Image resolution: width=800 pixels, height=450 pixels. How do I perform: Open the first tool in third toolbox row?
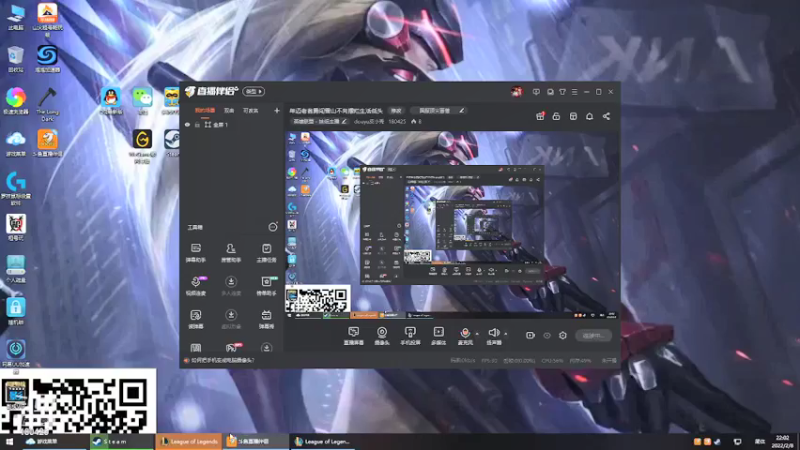(x=195, y=319)
